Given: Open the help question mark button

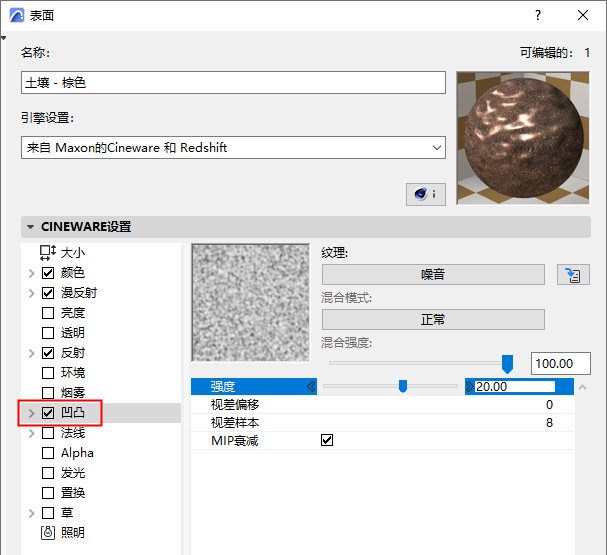Looking at the screenshot, I should point(538,15).
